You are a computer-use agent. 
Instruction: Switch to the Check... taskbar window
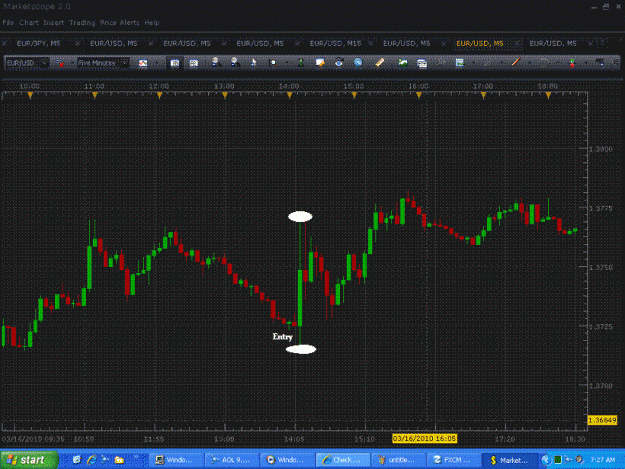click(x=342, y=460)
